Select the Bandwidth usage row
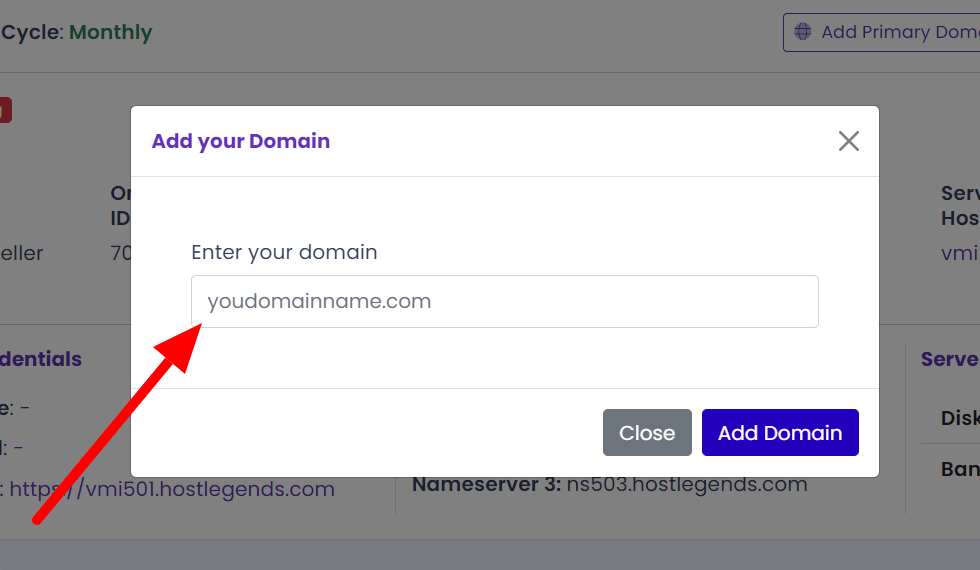Image resolution: width=980 pixels, height=570 pixels. (x=959, y=469)
